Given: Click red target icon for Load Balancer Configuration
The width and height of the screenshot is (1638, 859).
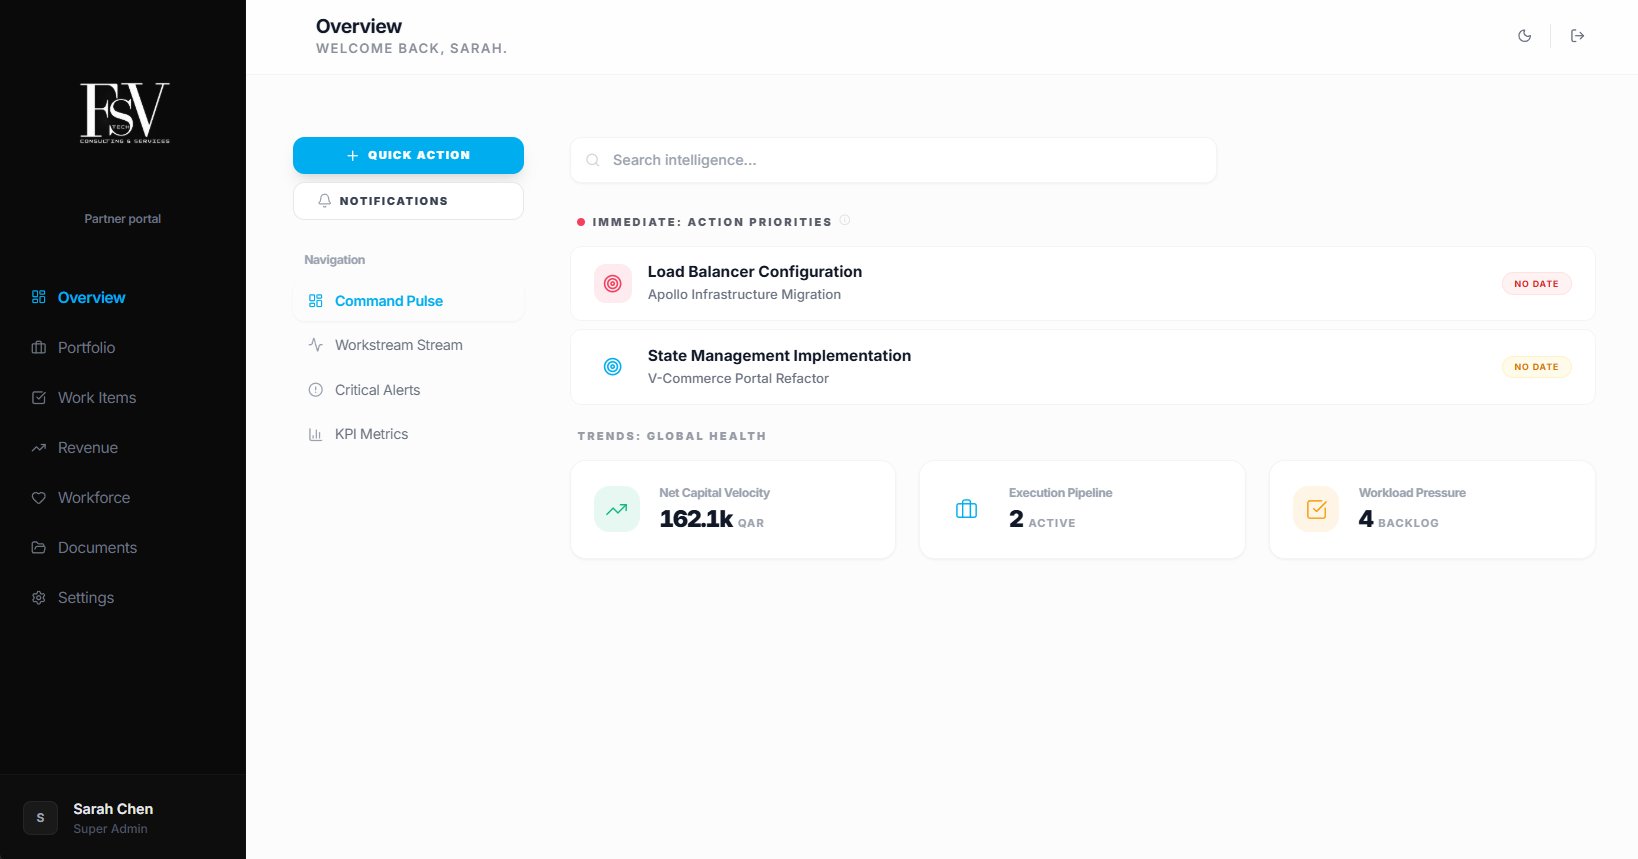Looking at the screenshot, I should (613, 284).
